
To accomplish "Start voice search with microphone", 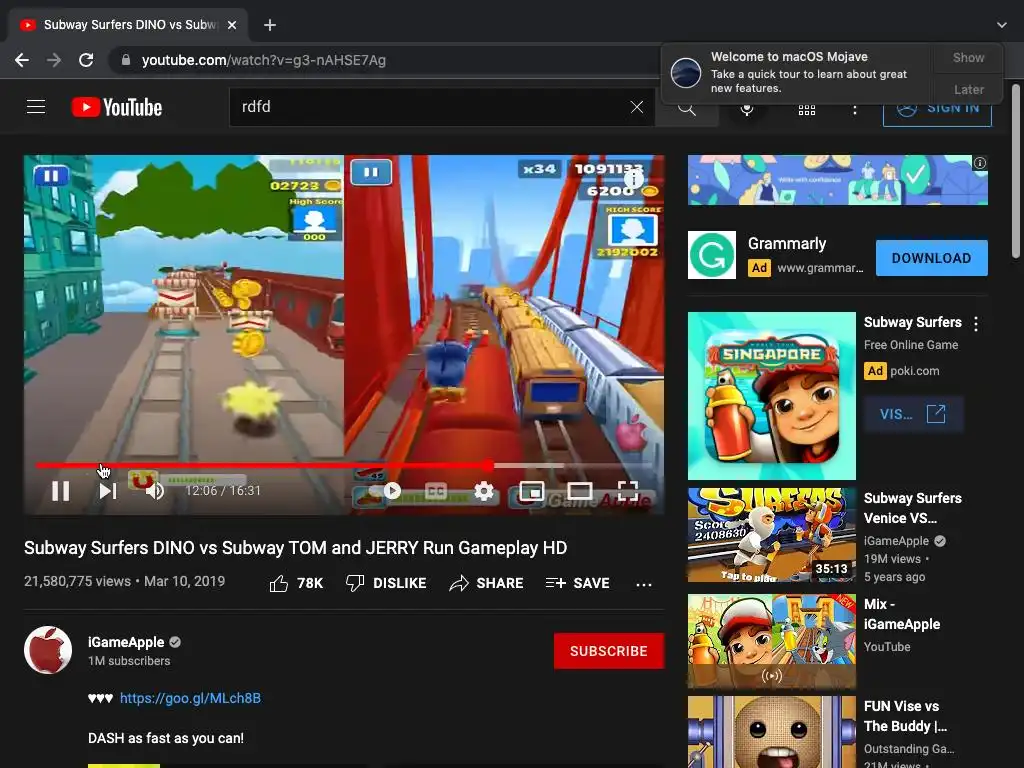I will pyautogui.click(x=746, y=109).
